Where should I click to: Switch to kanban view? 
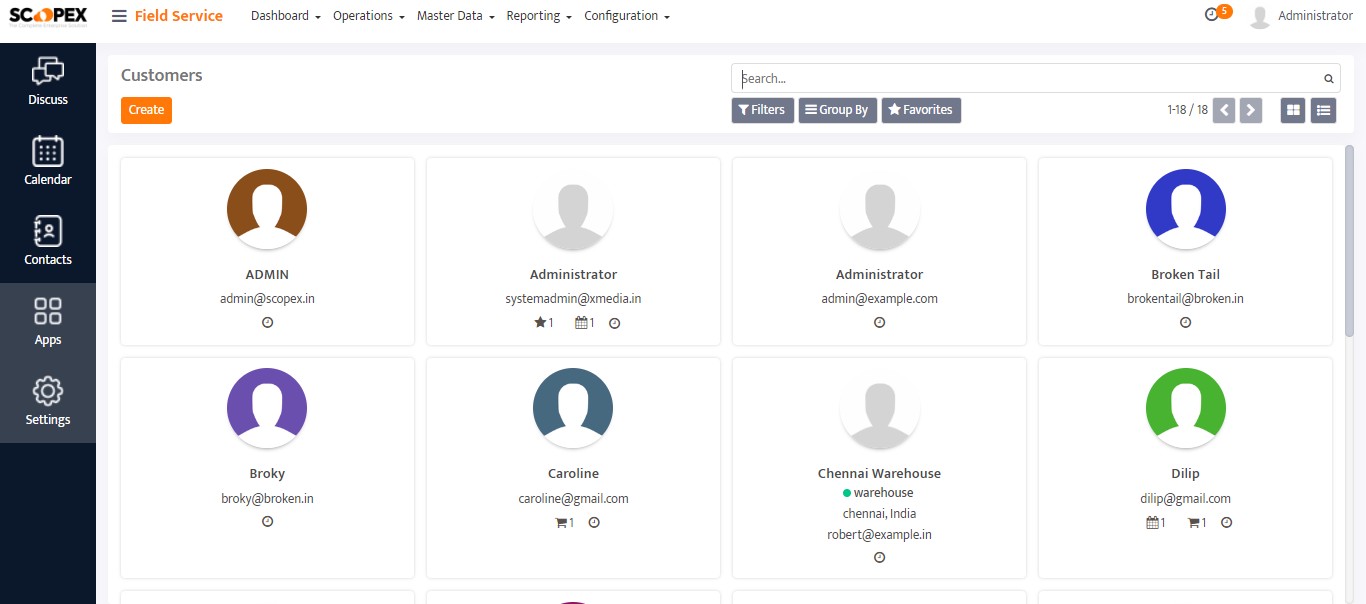[1294, 110]
